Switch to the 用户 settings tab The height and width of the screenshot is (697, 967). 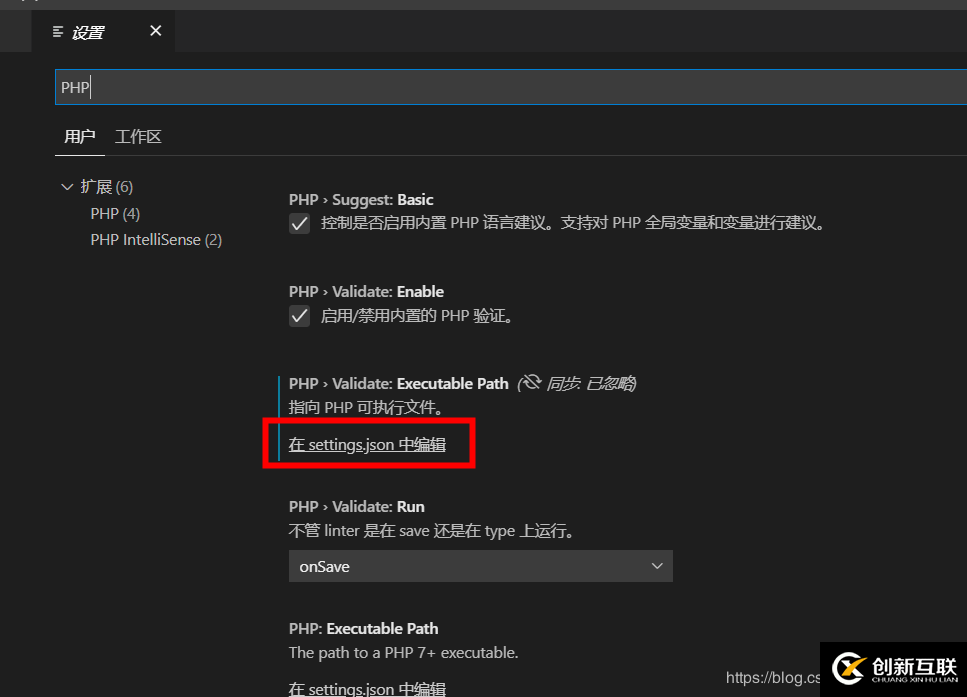(80, 136)
